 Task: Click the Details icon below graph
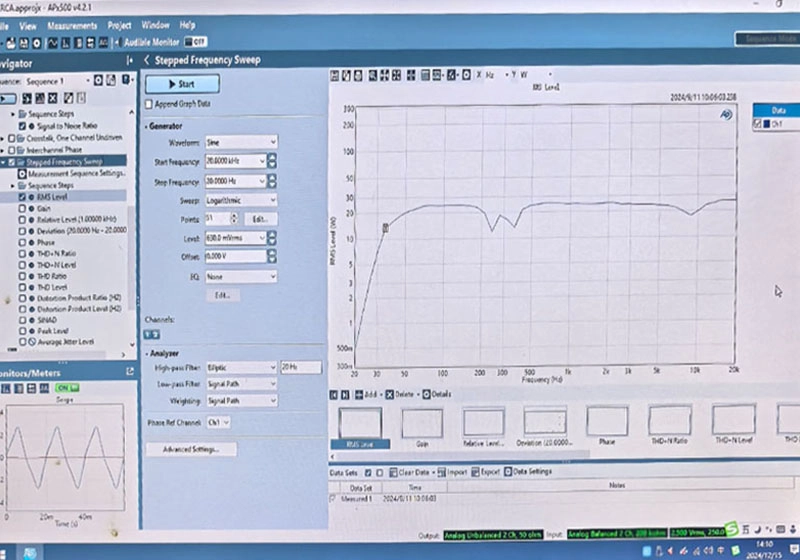427,395
